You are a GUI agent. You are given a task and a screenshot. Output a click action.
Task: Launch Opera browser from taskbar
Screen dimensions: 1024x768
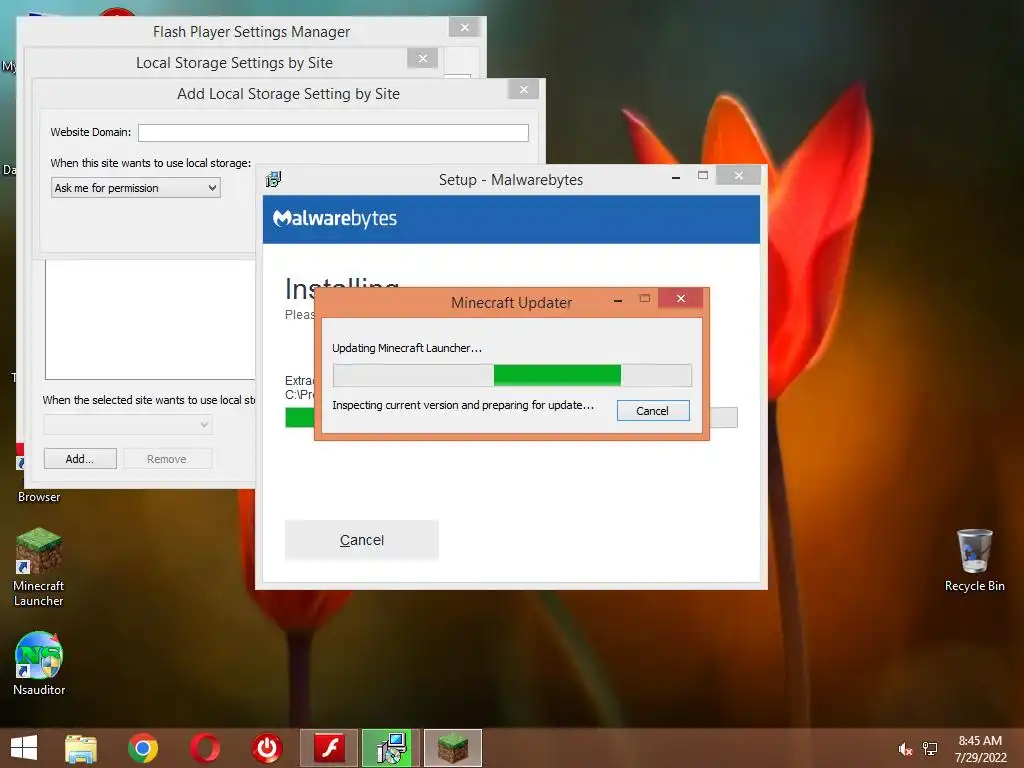(x=205, y=748)
